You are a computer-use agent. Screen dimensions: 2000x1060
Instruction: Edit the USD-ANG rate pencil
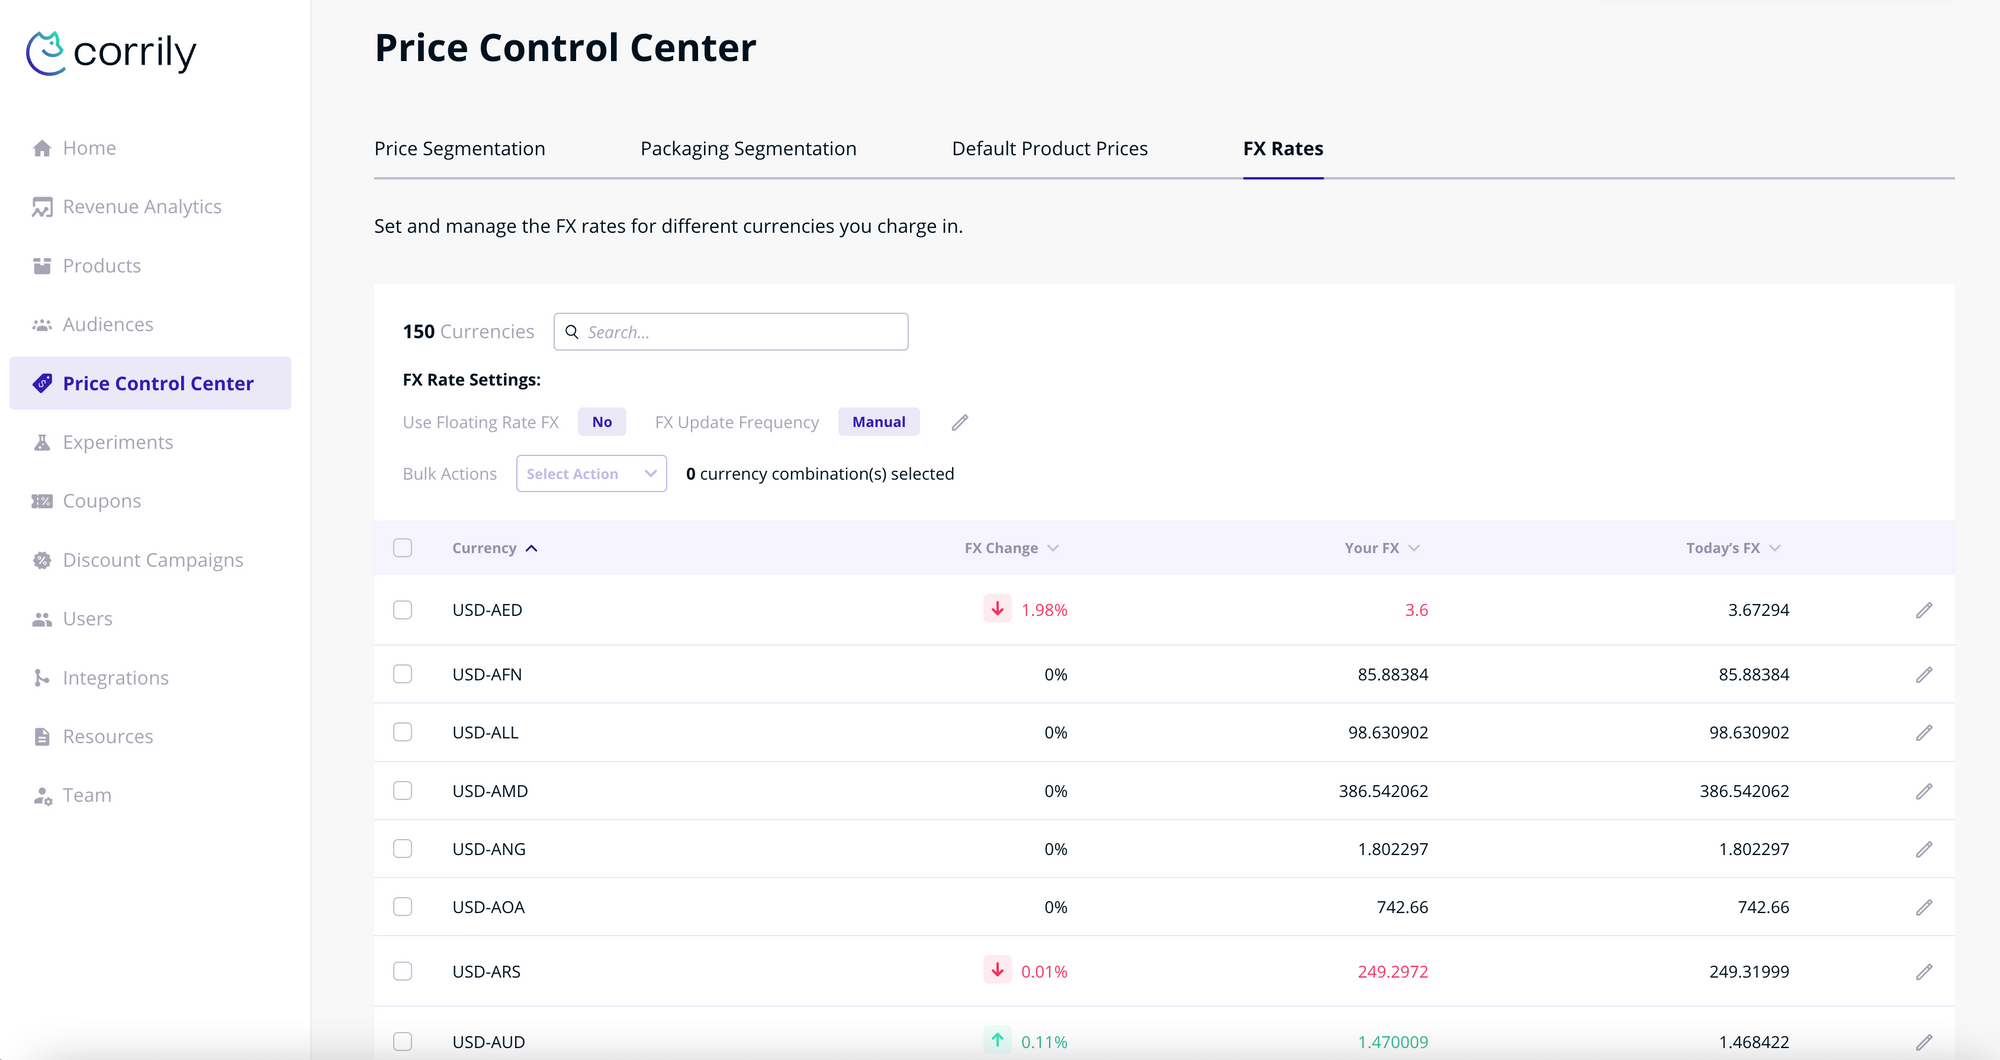coord(1924,849)
